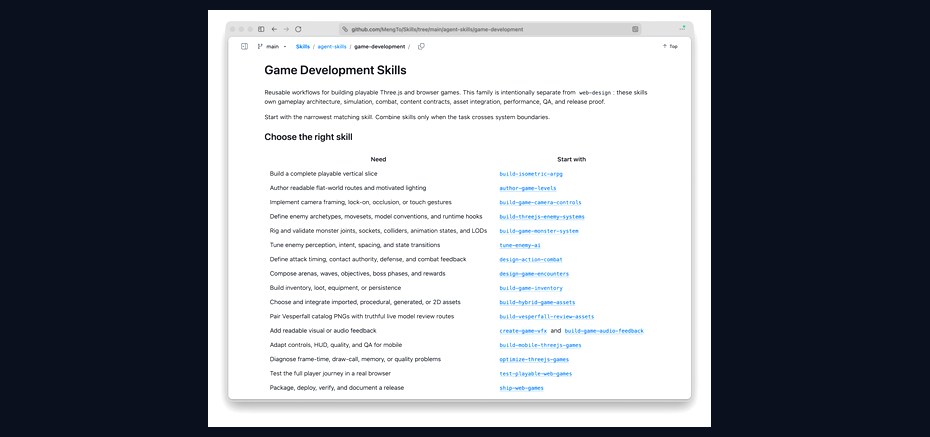Open the agent-skills breadcrumb link
The image size is (930, 437).
332,46
